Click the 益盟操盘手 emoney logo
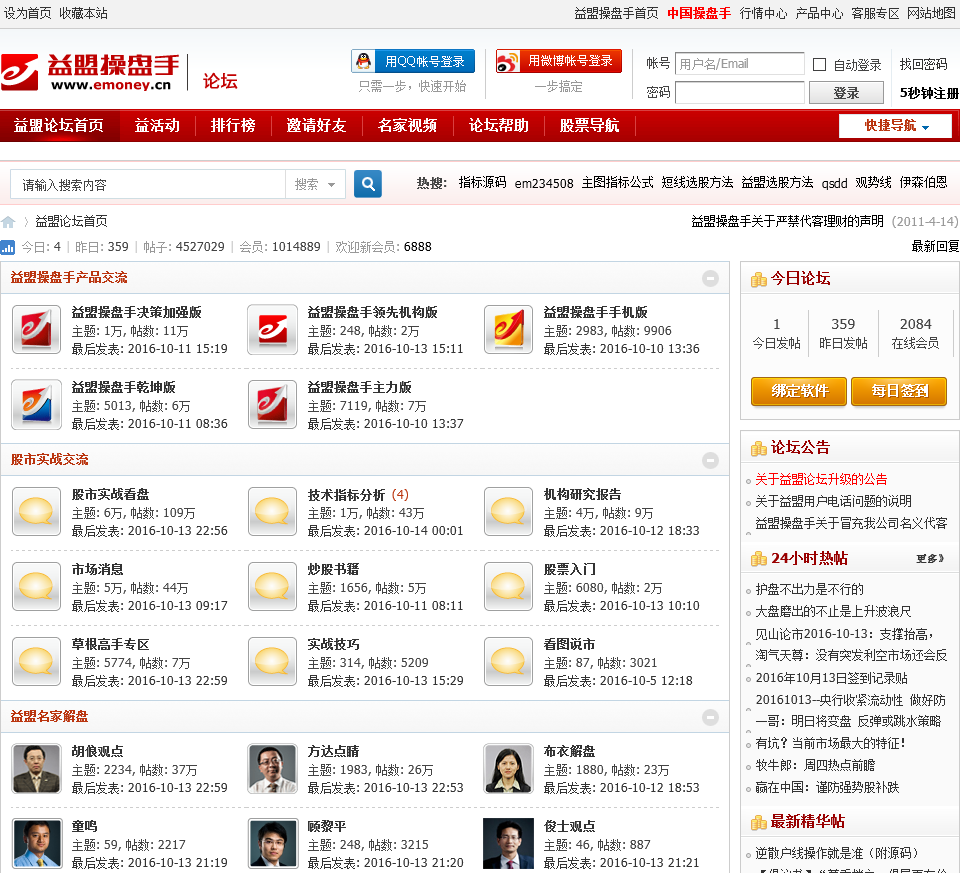The image size is (960, 873). point(91,72)
